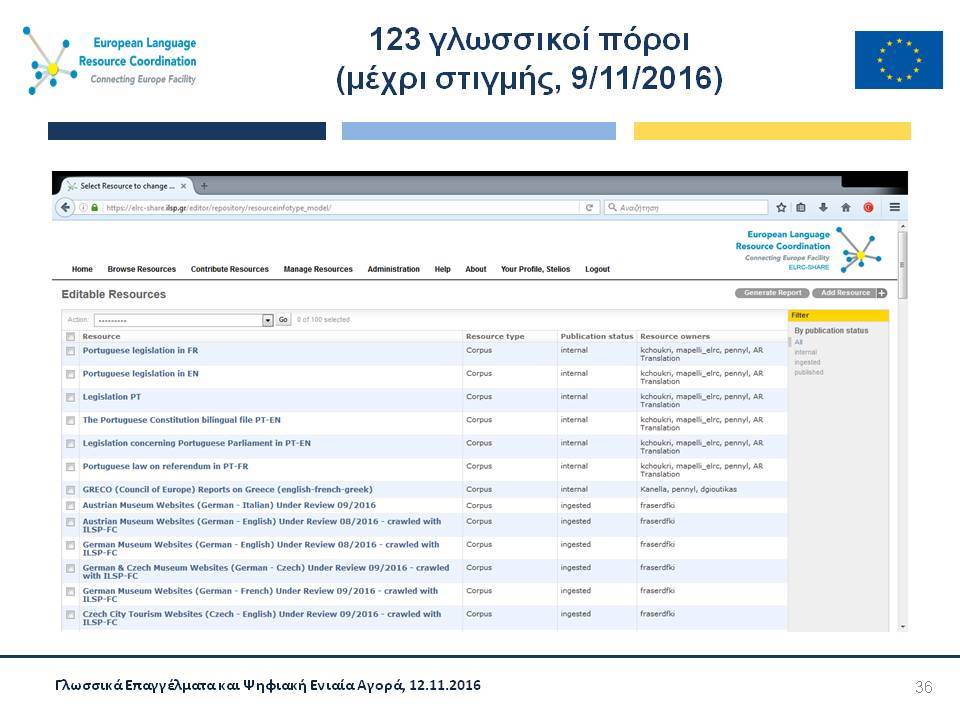Click the scrollbar down arrow
The width and height of the screenshot is (960, 720).
902,627
